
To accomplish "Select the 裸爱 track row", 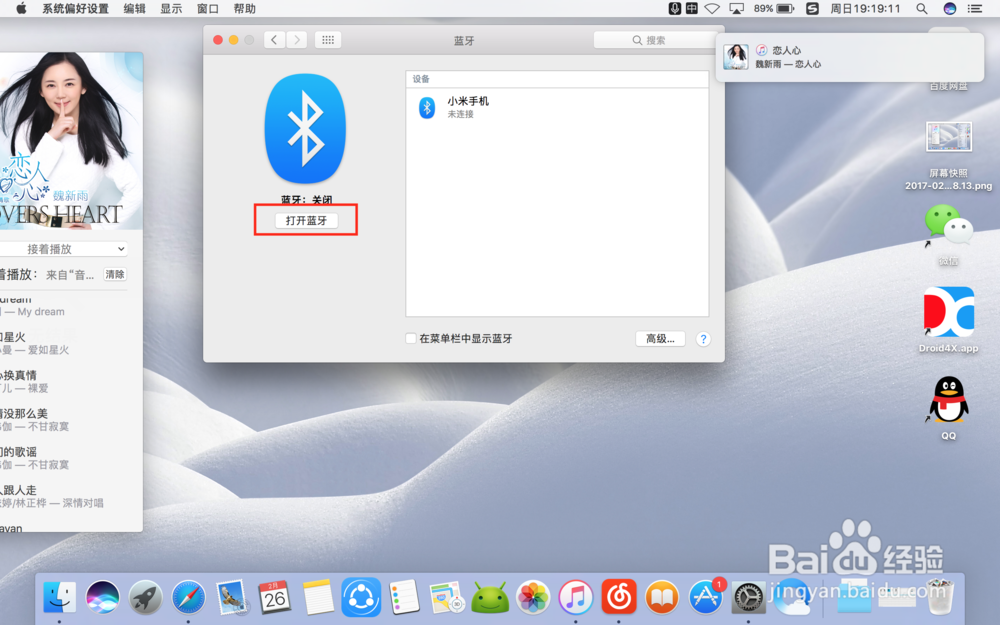I will tap(64, 381).
